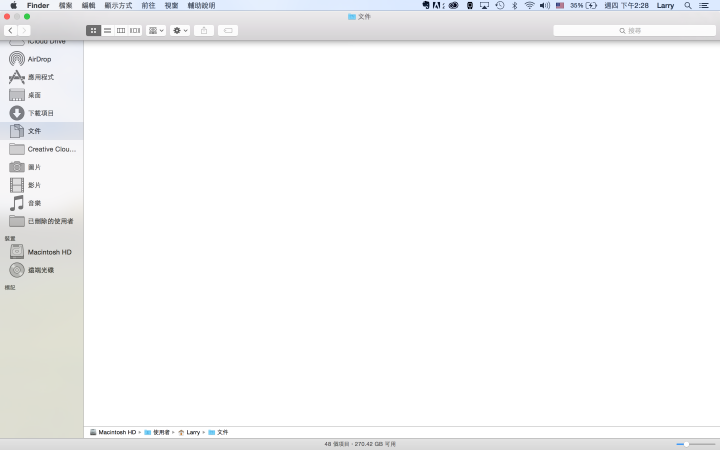Click the Wi-Fi menu bar icon
The width and height of the screenshot is (720, 450).
(x=529, y=6)
